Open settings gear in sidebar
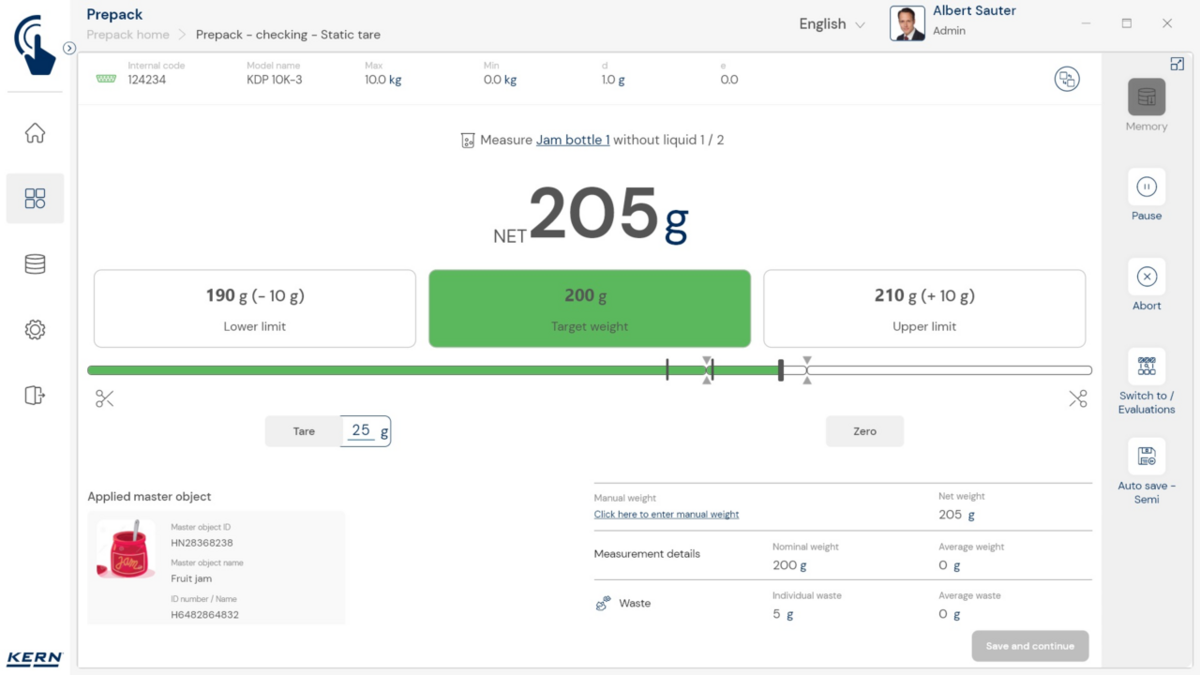The height and width of the screenshot is (675, 1200). tap(35, 330)
